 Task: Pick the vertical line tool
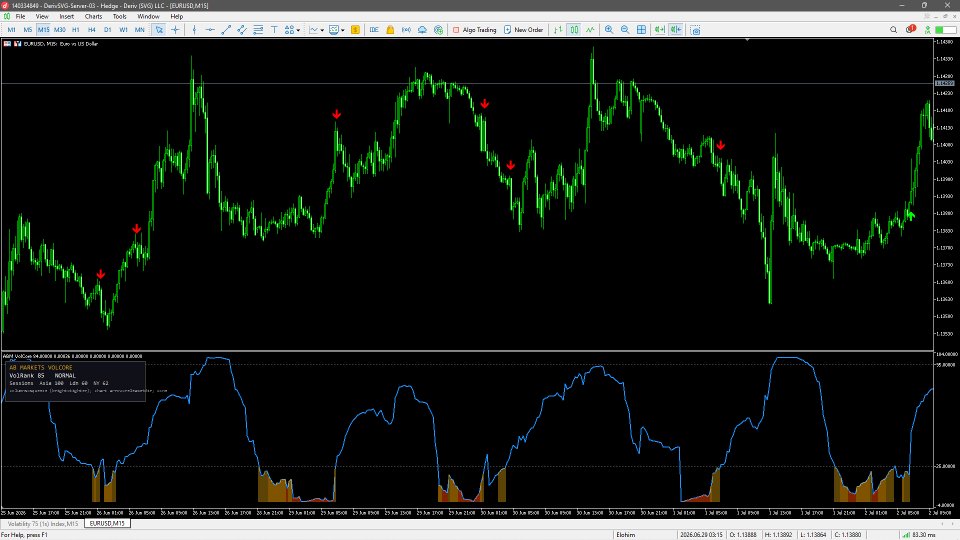194,29
